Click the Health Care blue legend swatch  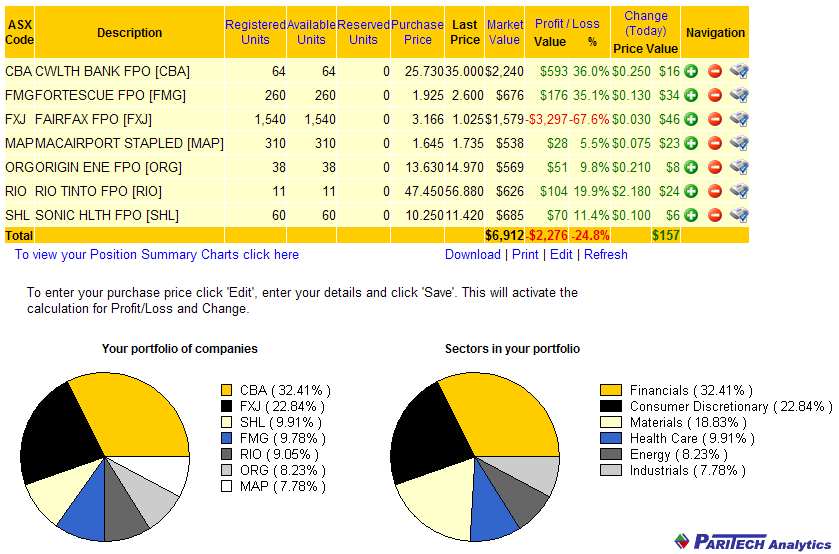pos(611,438)
